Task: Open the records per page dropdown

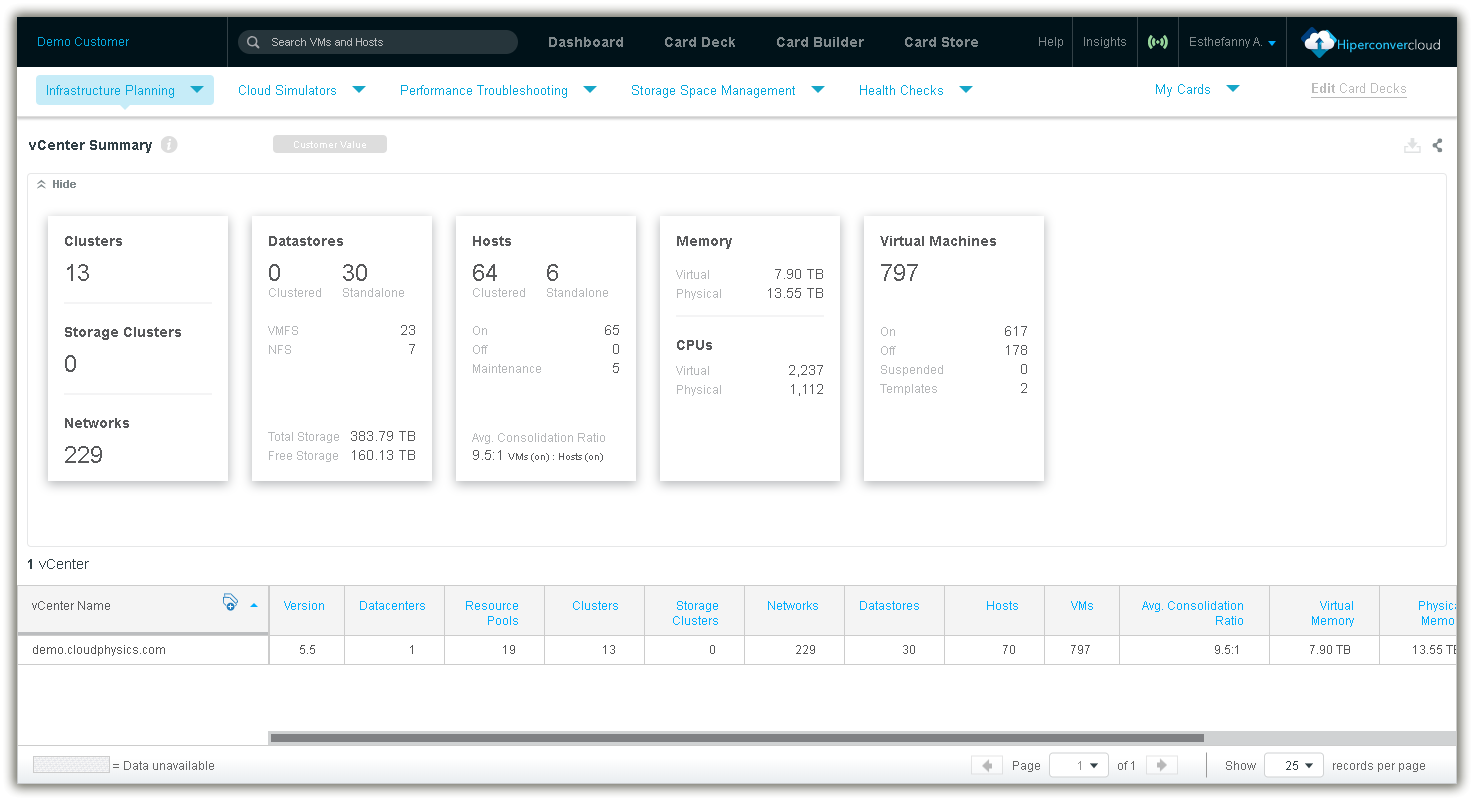Action: click(1294, 765)
